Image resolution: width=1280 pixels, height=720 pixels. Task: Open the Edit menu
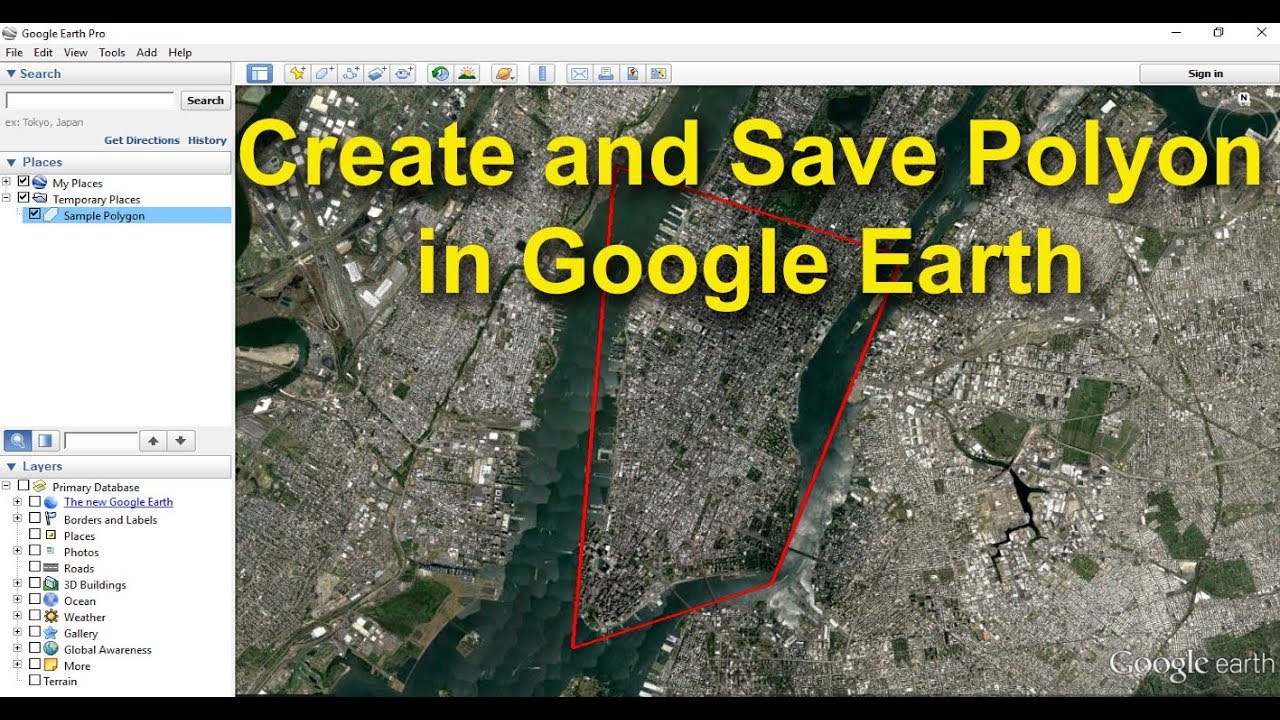(43, 52)
